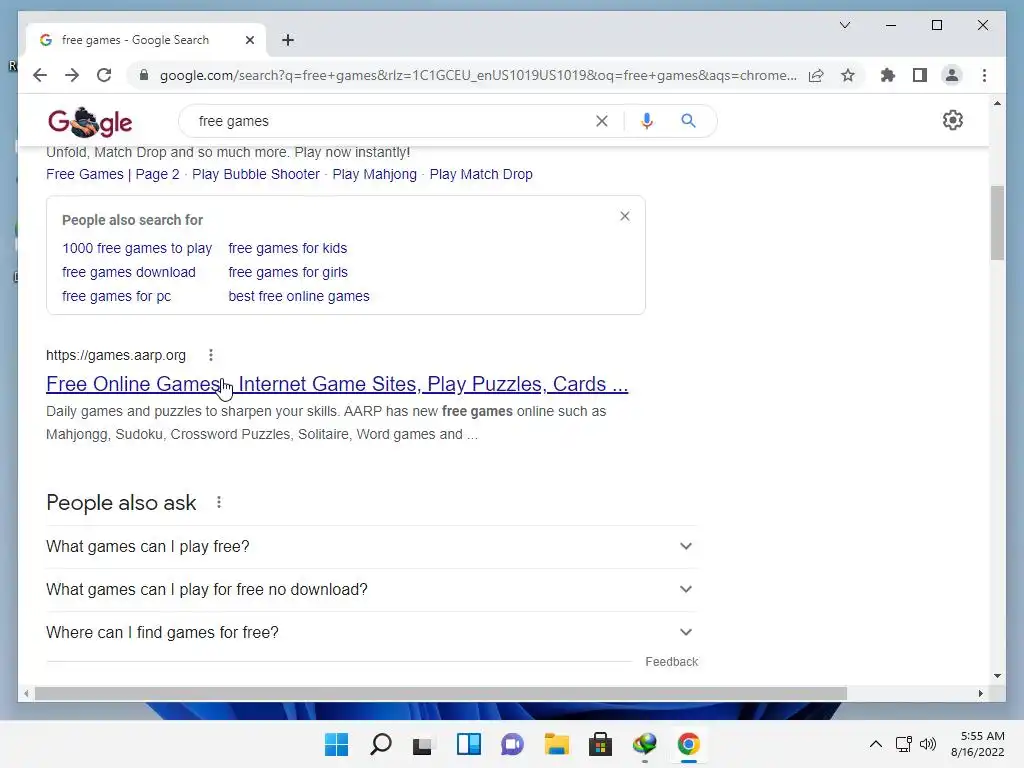
Task: Open network status in tray
Action: tap(904, 744)
